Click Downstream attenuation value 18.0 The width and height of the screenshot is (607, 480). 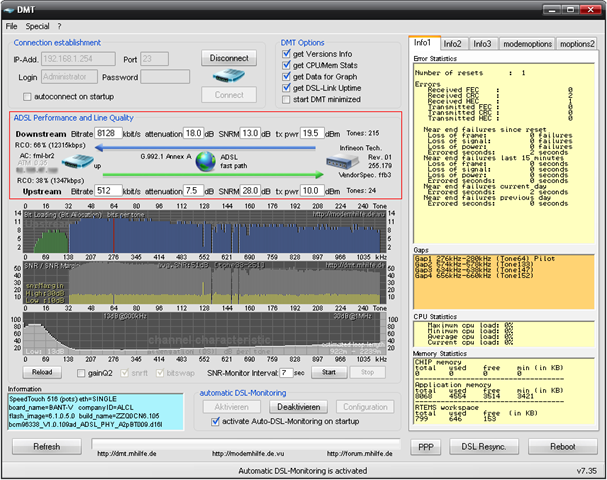[193, 134]
